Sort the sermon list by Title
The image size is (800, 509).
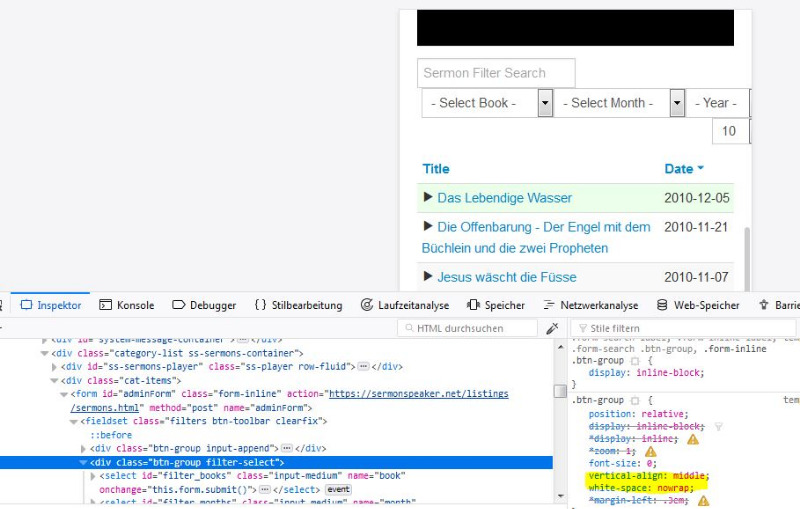(436, 169)
